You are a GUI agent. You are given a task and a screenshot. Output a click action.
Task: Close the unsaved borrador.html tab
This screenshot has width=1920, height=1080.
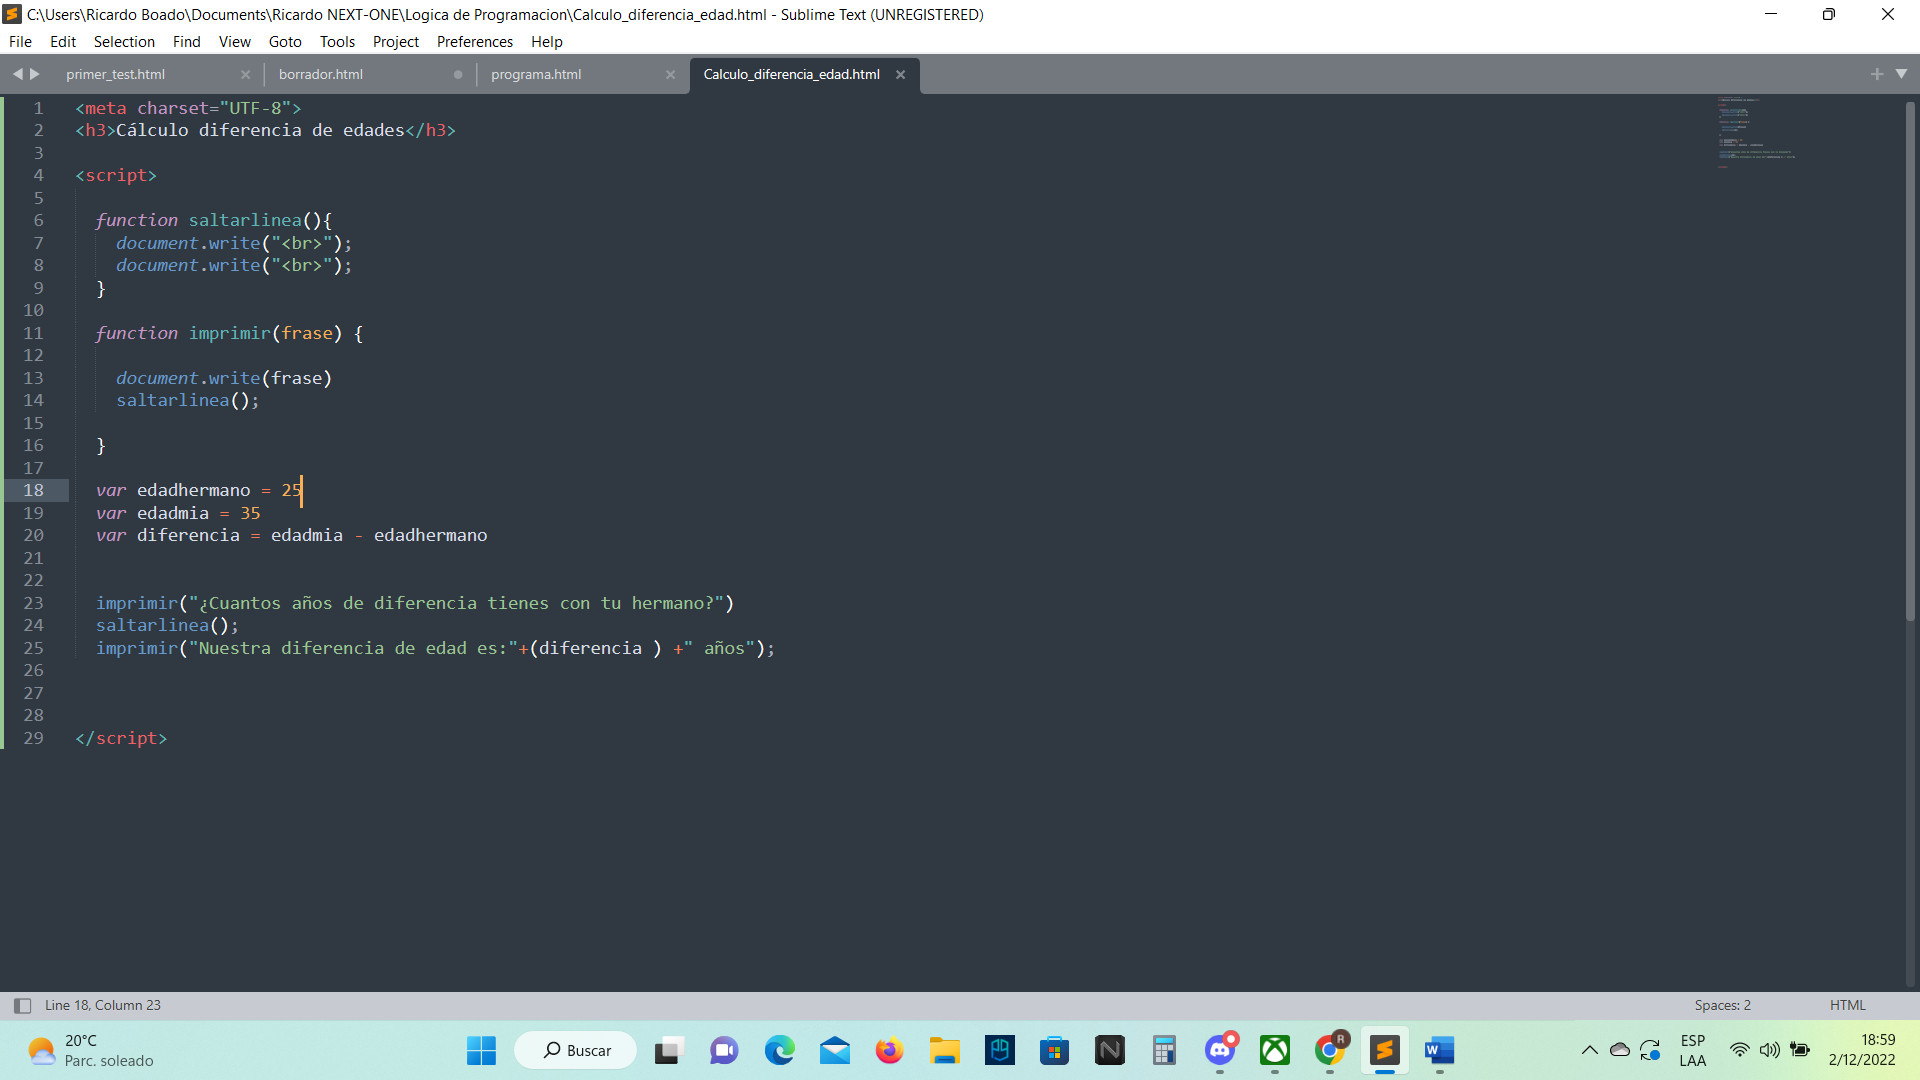458,75
